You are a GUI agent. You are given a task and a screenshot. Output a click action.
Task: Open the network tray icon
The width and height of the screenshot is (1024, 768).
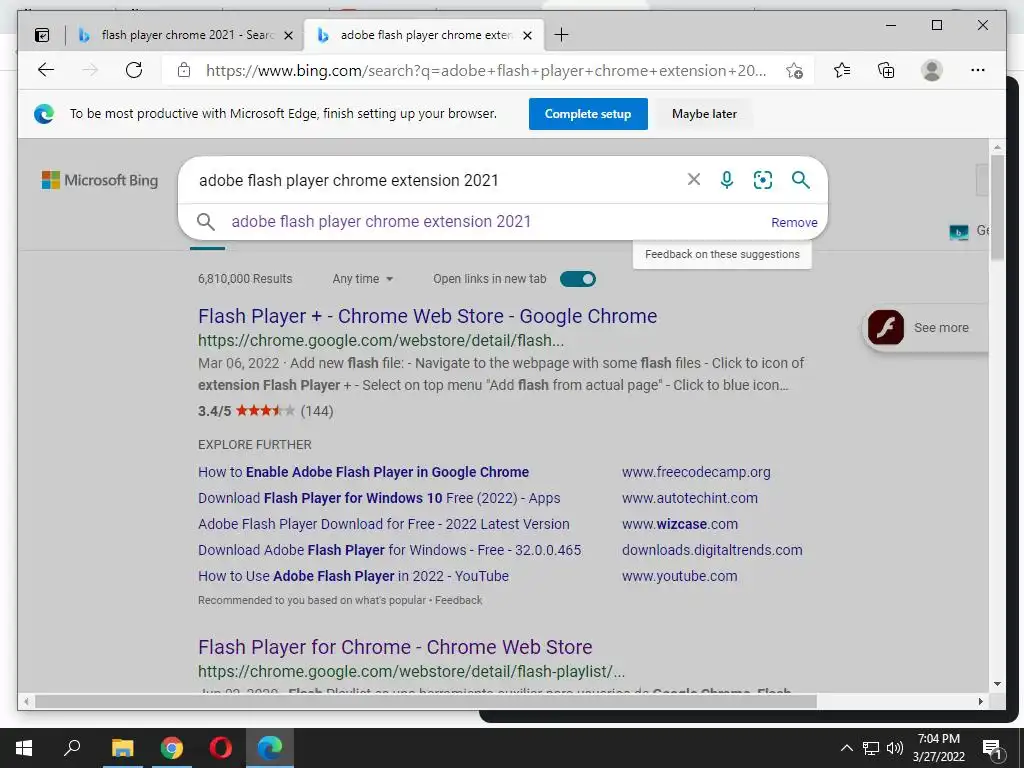point(871,748)
